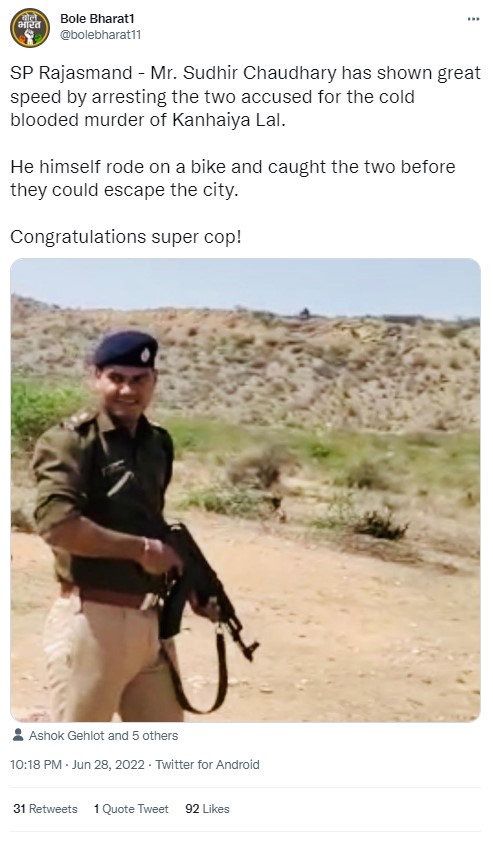The width and height of the screenshot is (493, 842).
Task: Click the number 92 beside Likes
Action: pyautogui.click(x=193, y=809)
